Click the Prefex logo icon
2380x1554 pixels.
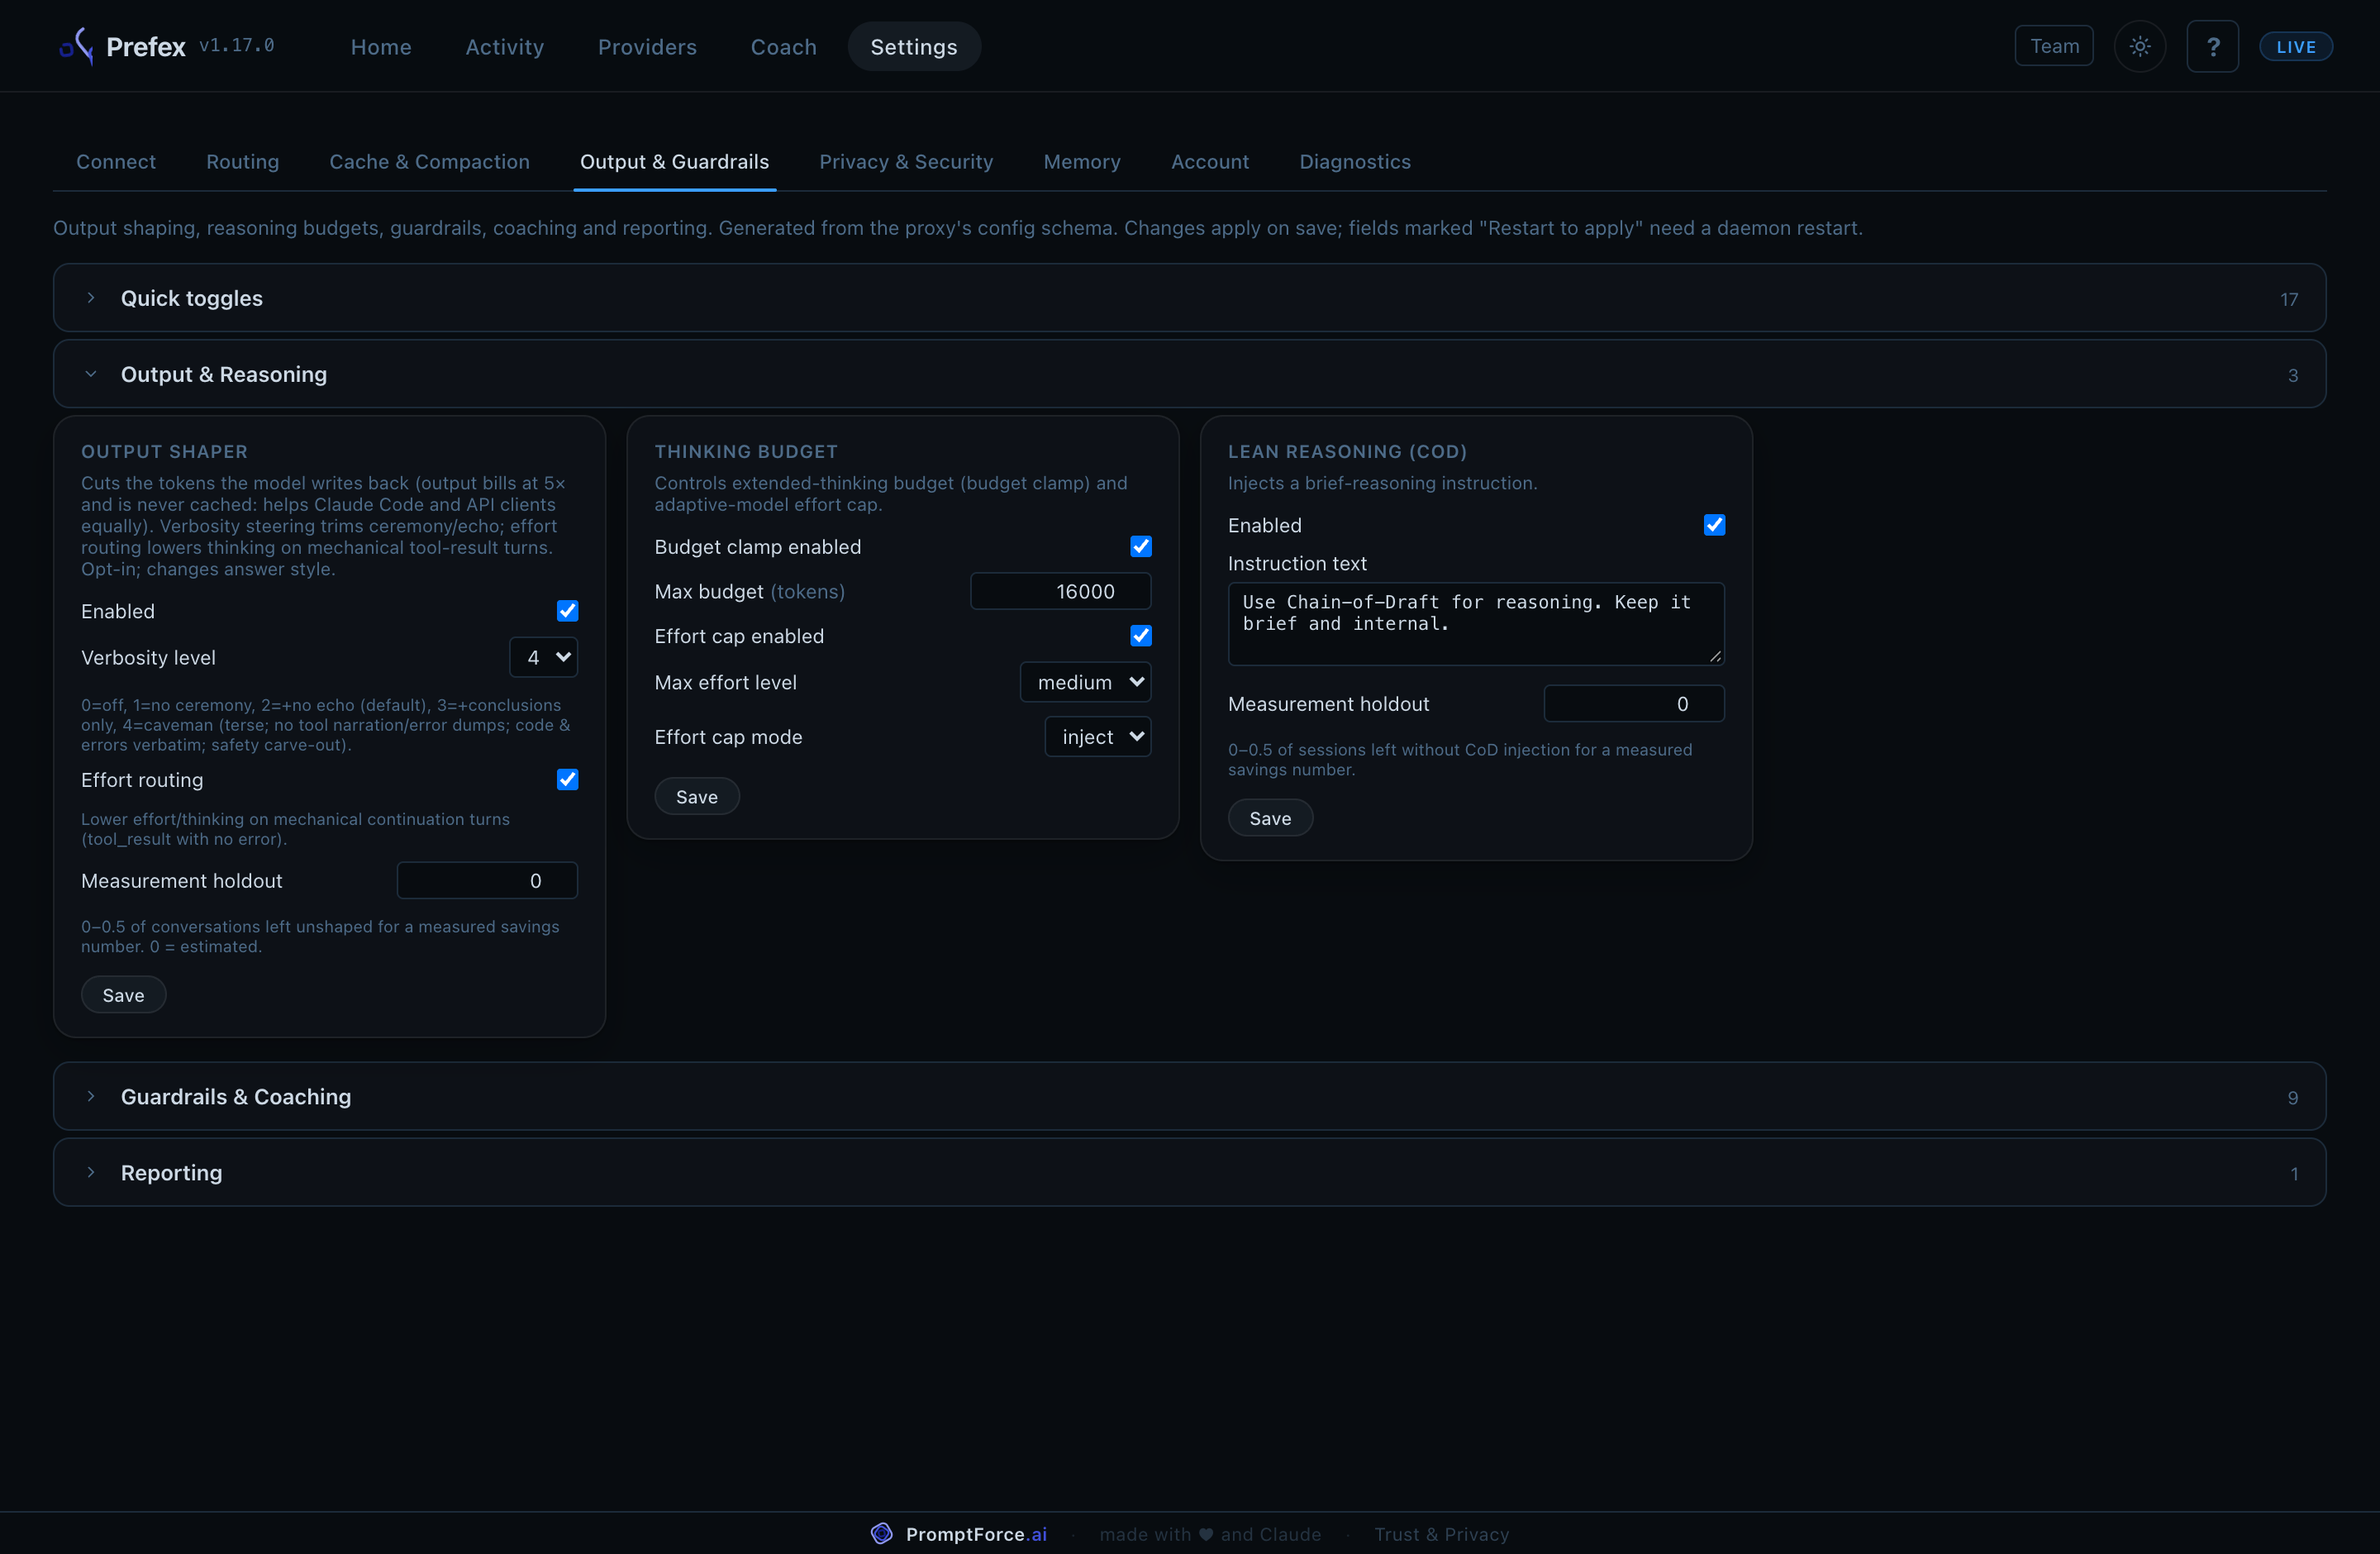77,46
